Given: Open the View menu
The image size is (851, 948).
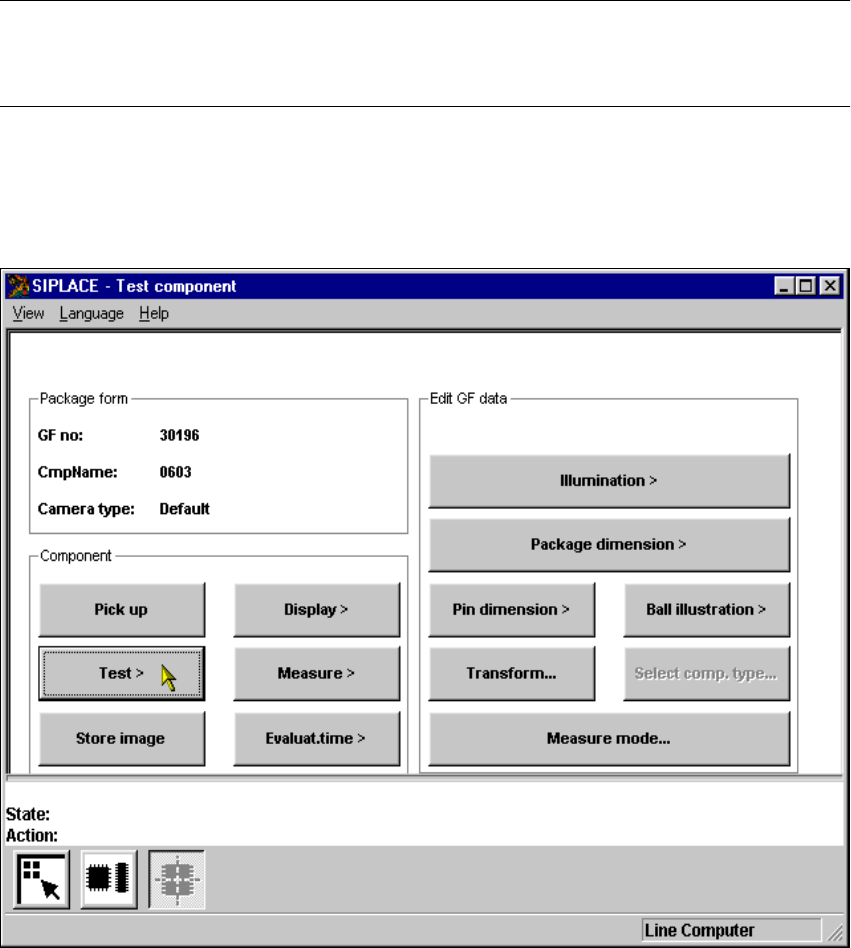Looking at the screenshot, I should [28, 313].
